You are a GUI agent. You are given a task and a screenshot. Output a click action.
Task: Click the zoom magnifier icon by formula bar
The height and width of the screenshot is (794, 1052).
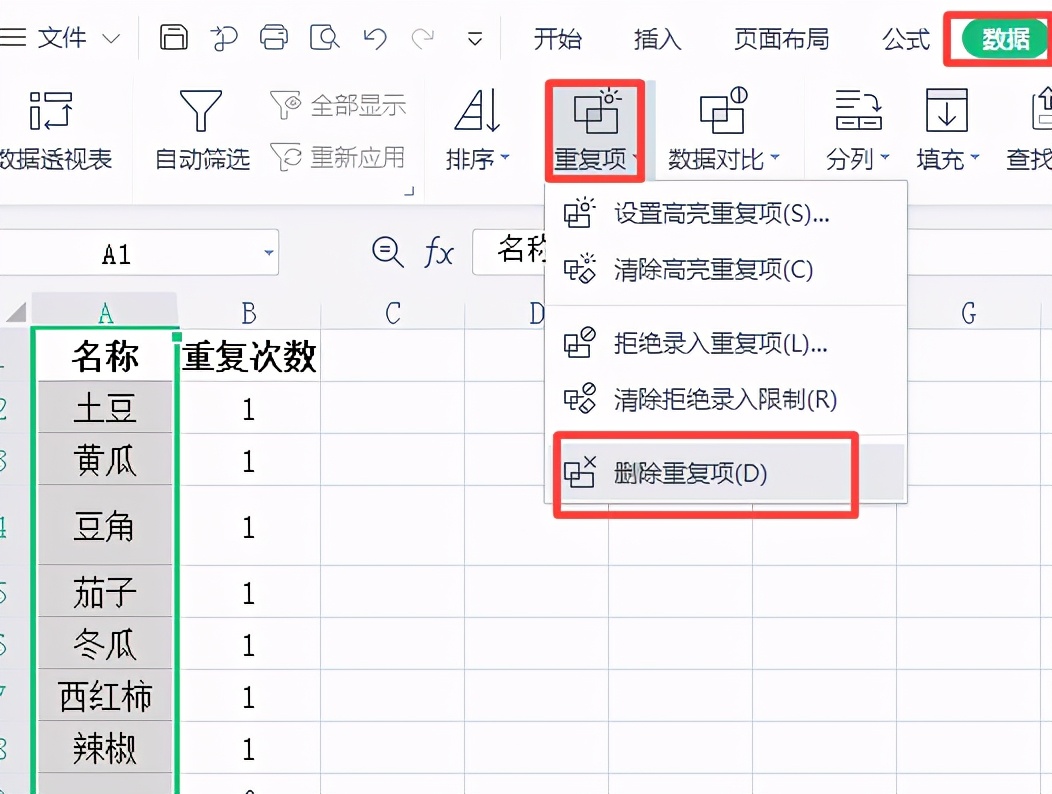tap(387, 252)
